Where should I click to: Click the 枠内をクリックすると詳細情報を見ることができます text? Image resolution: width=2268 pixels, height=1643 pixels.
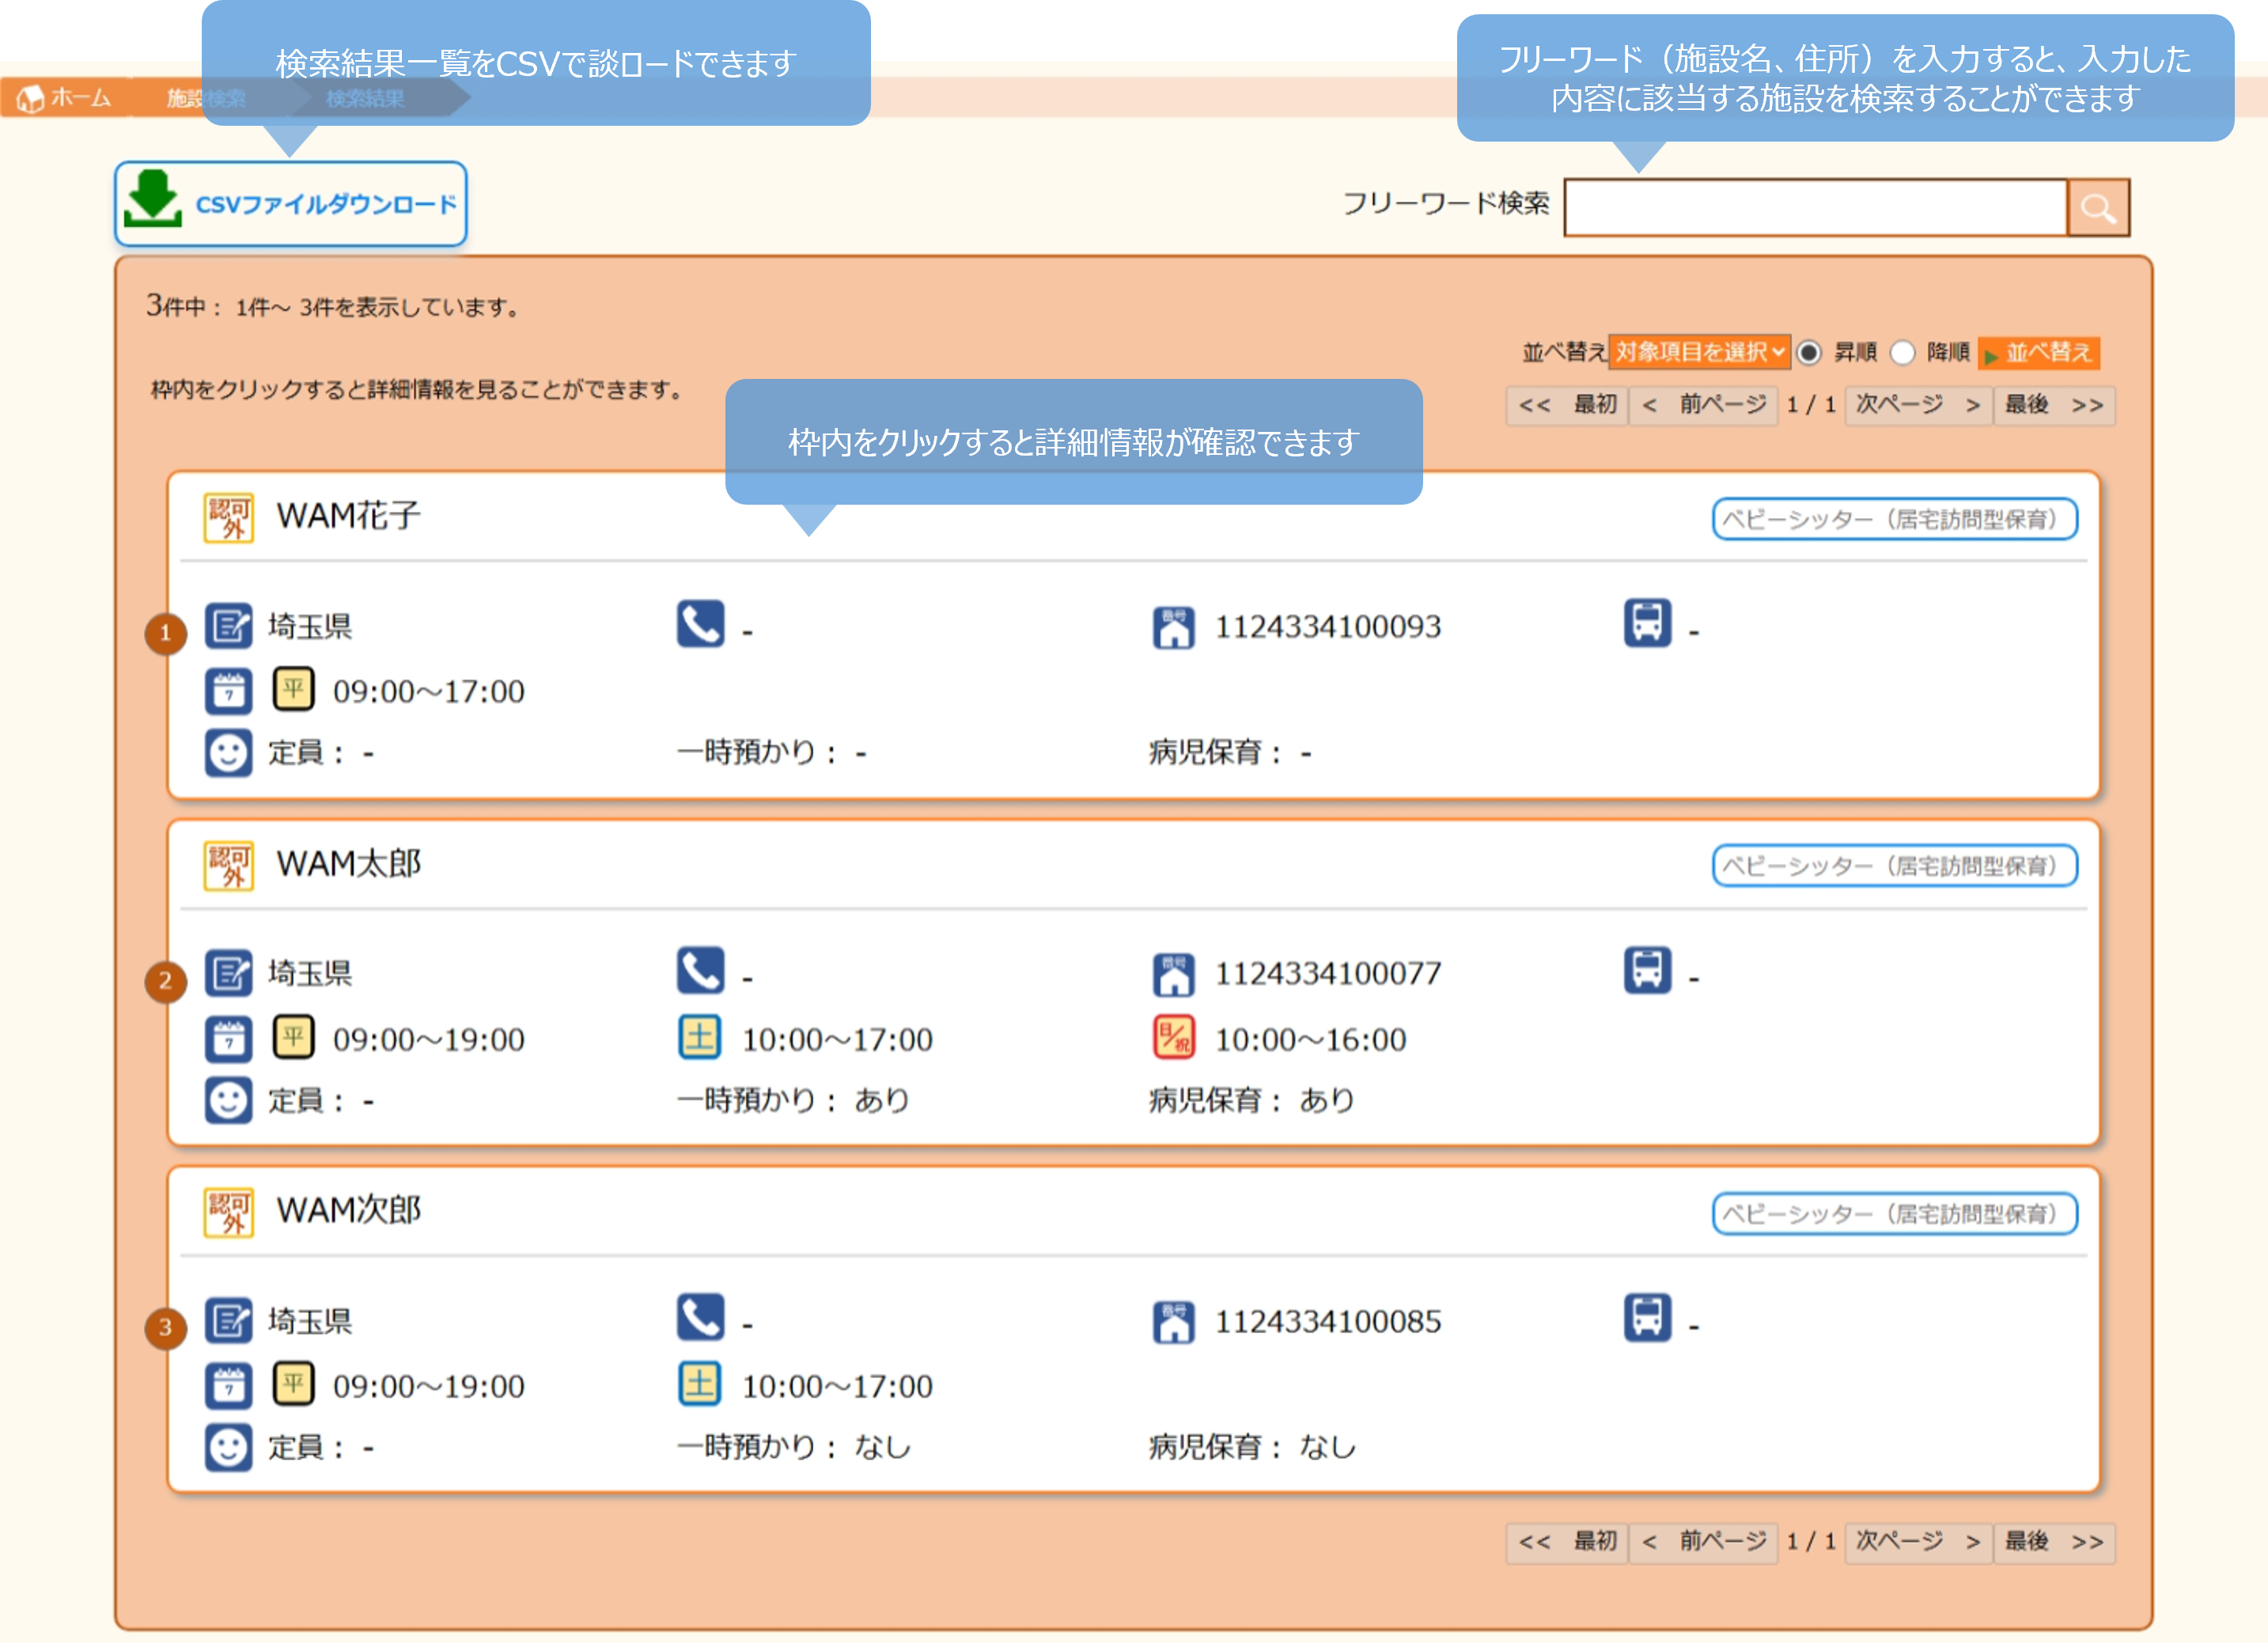tap(417, 389)
